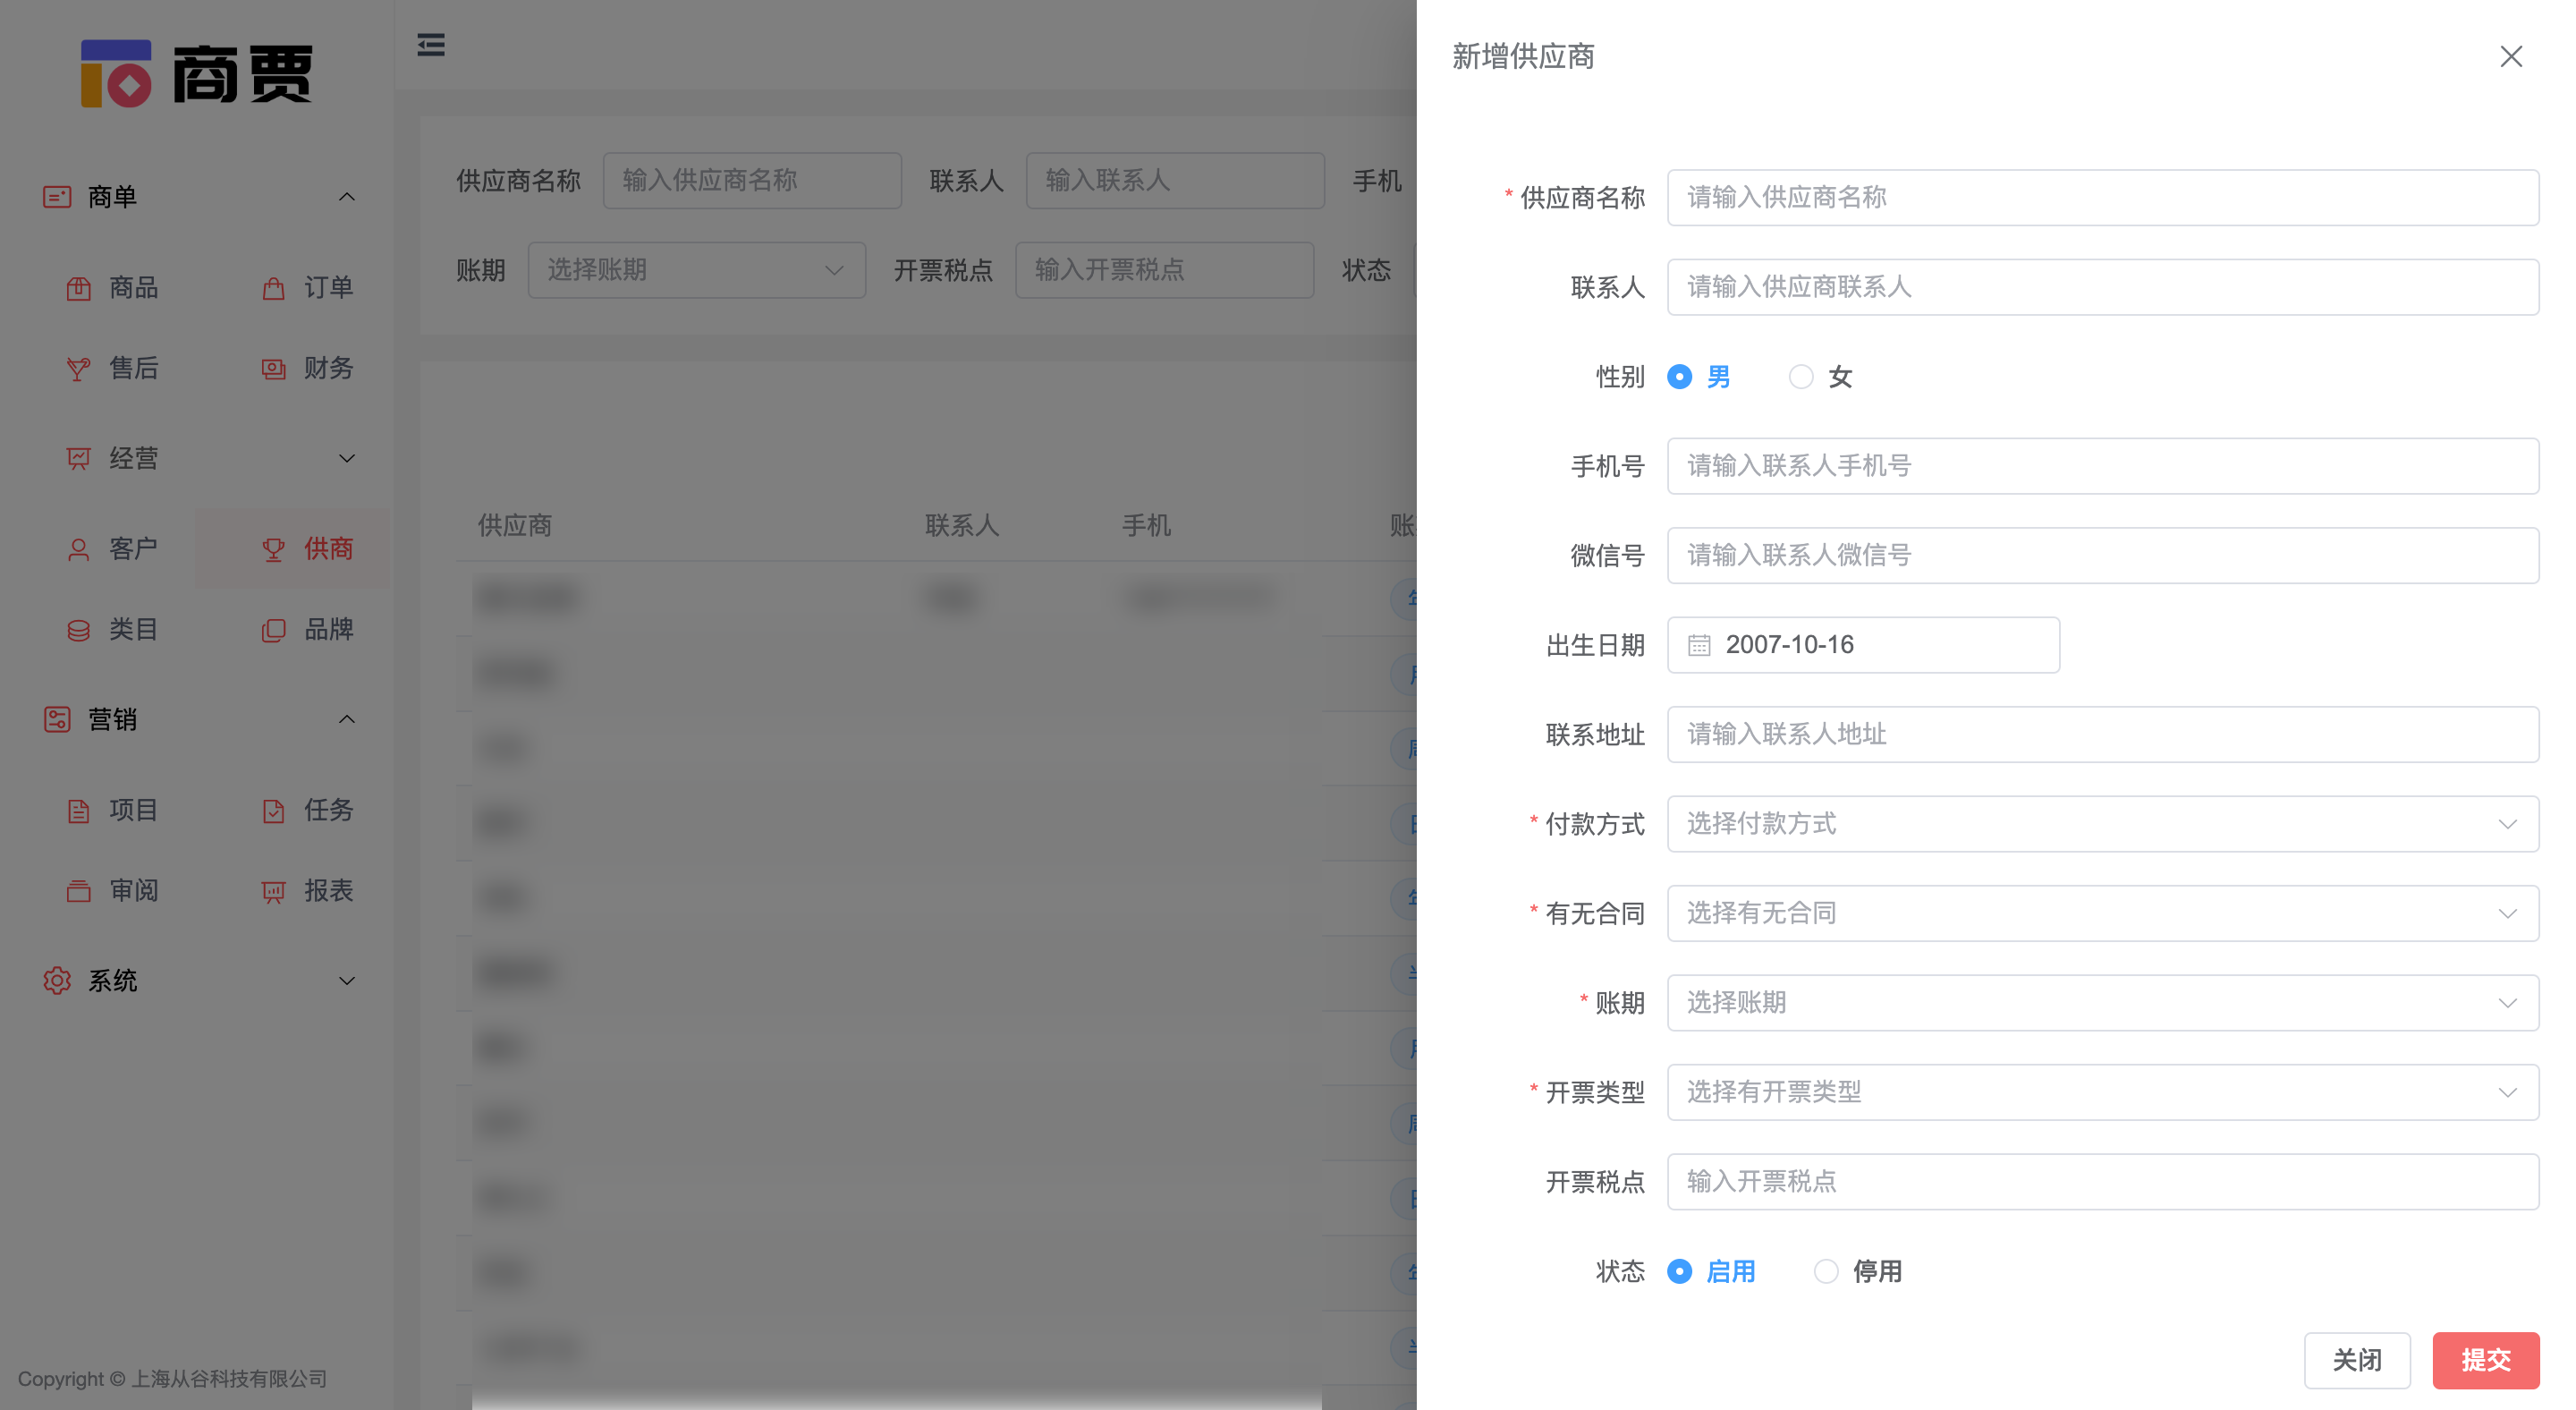Viewport: 2576px width, 1410px height.
Task: Choose 停用 status option
Action: point(1827,1270)
